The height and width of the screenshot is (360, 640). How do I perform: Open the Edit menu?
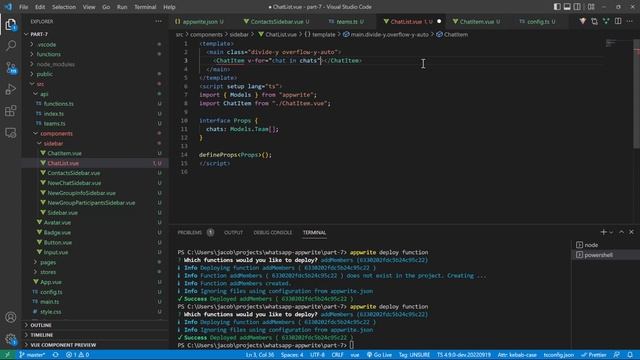click(x=40, y=7)
